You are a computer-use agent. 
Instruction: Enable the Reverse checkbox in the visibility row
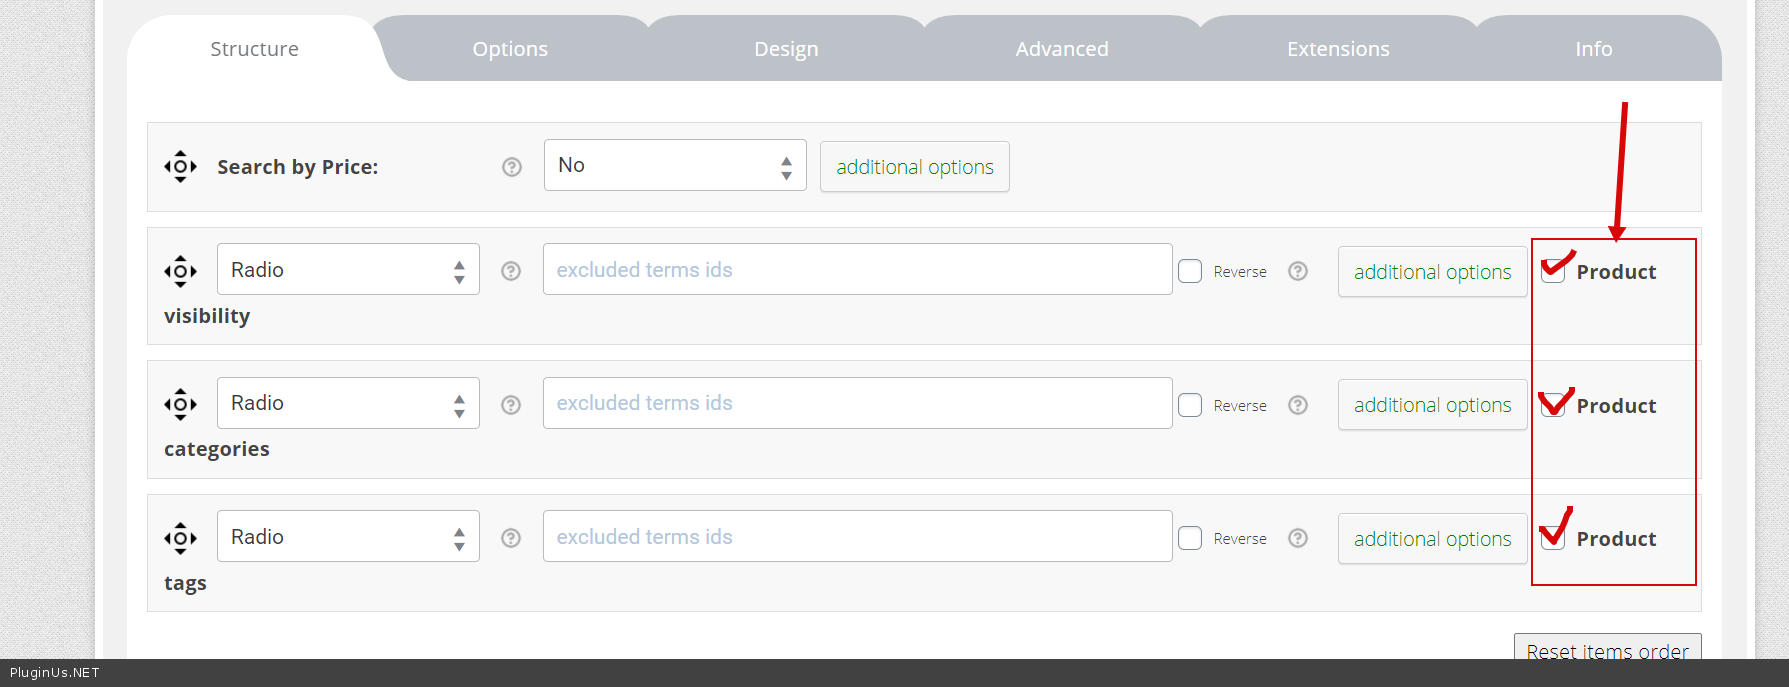click(1190, 271)
